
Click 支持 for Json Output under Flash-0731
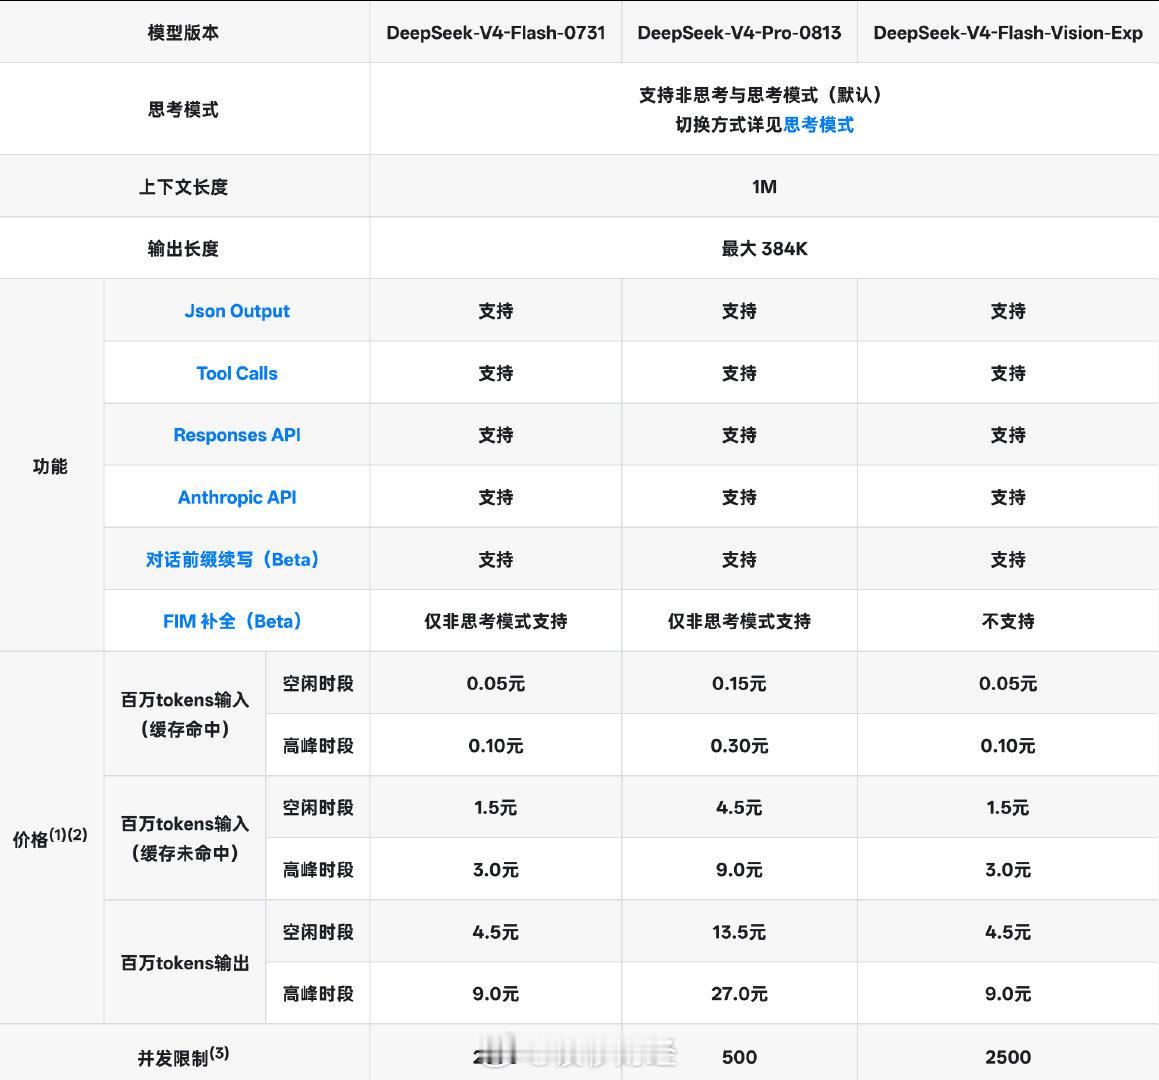[495, 311]
